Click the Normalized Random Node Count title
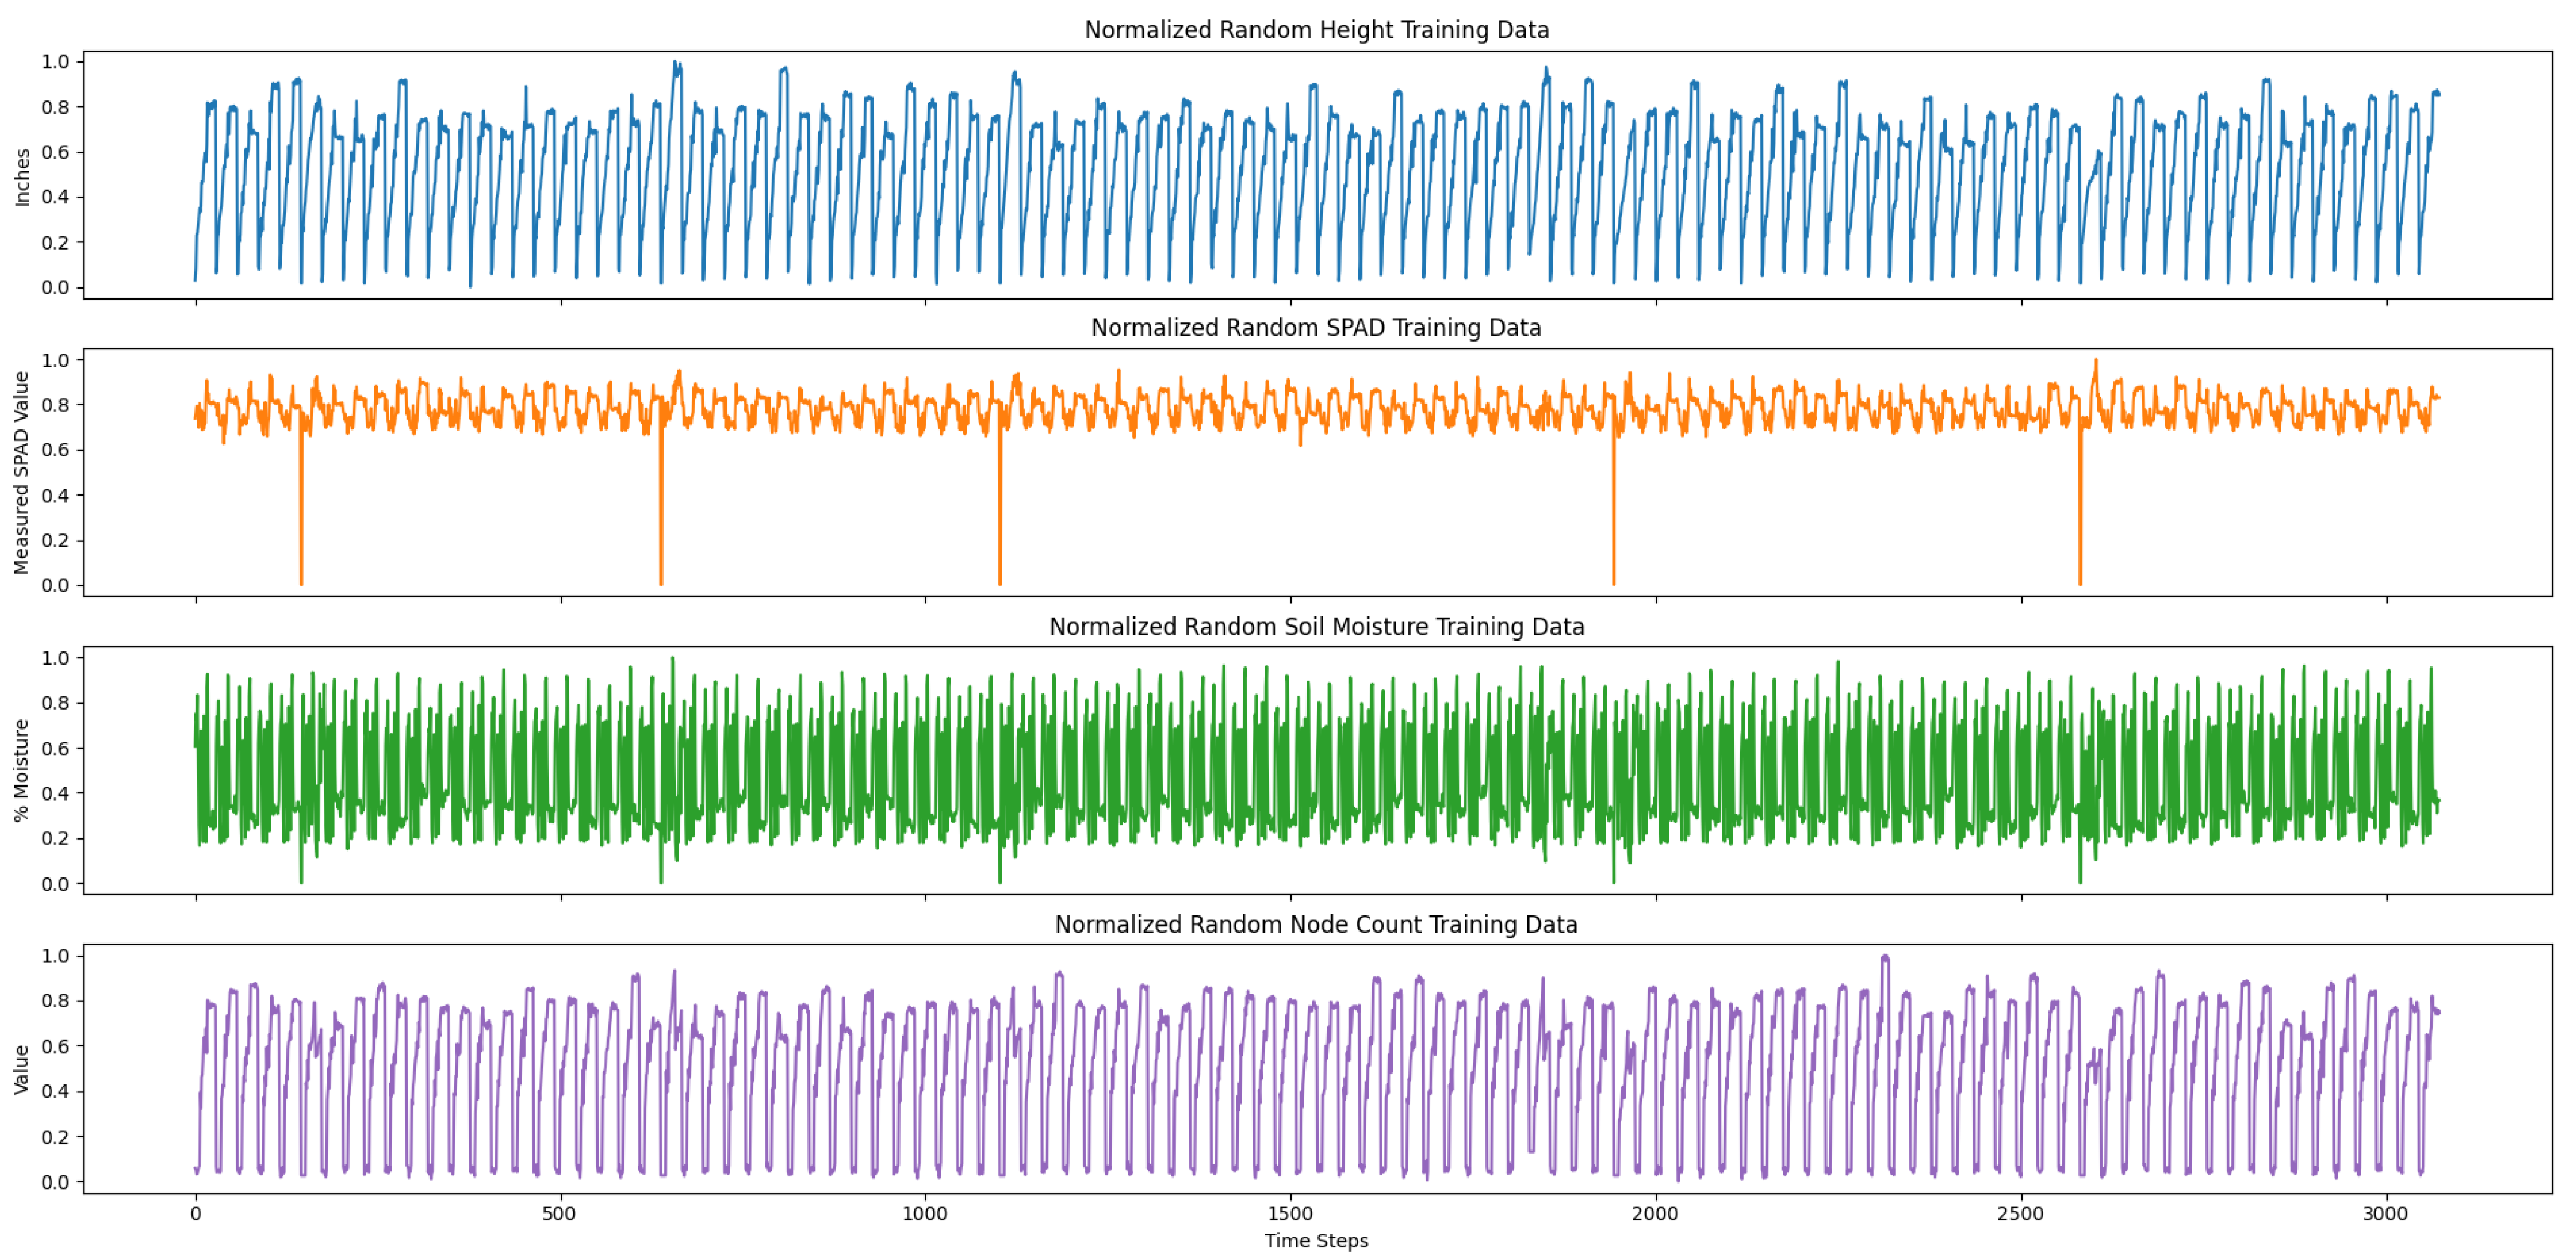The height and width of the screenshot is (1260, 2576). pos(1316,925)
